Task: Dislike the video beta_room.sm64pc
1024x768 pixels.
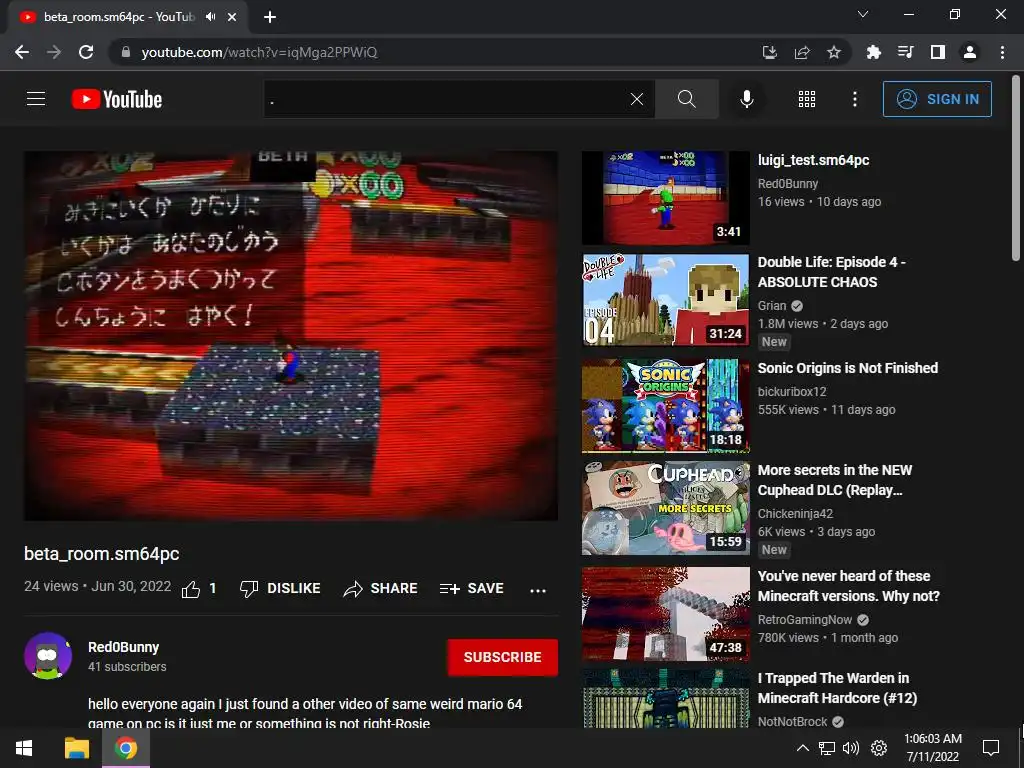Action: pyautogui.click(x=280, y=588)
